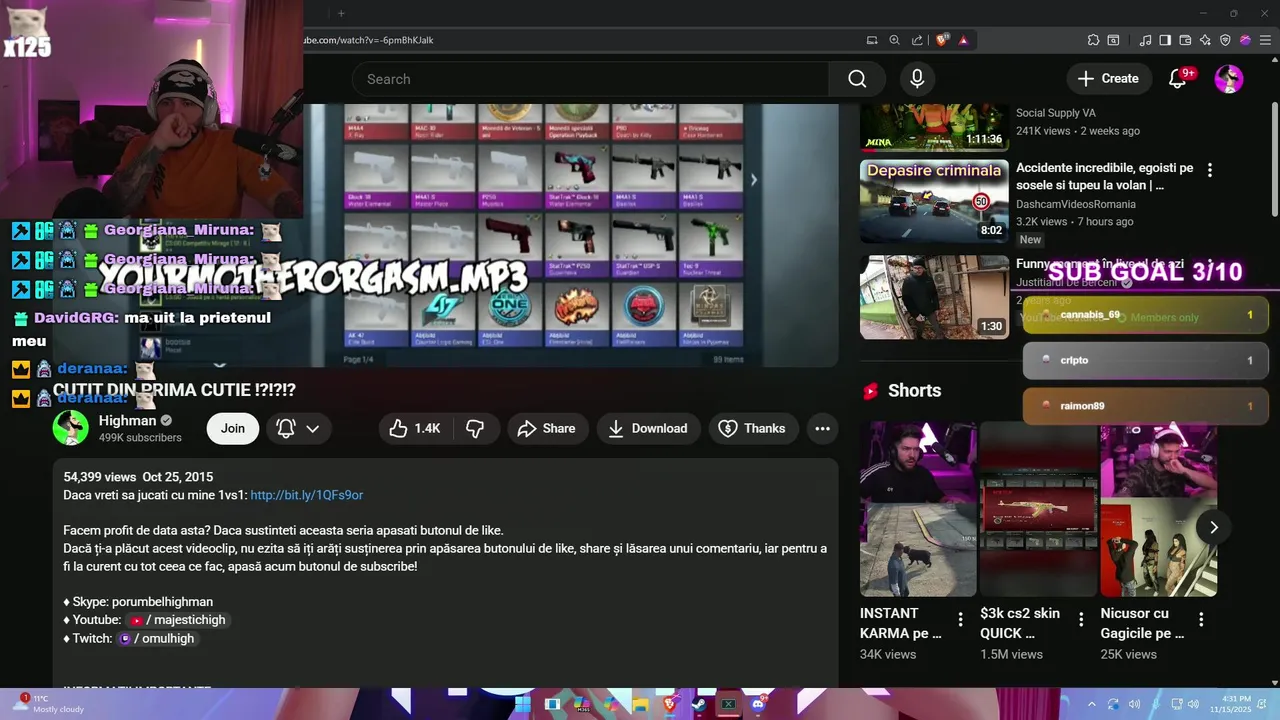
Task: Click the Brave Shields lion icon
Action: (942, 40)
